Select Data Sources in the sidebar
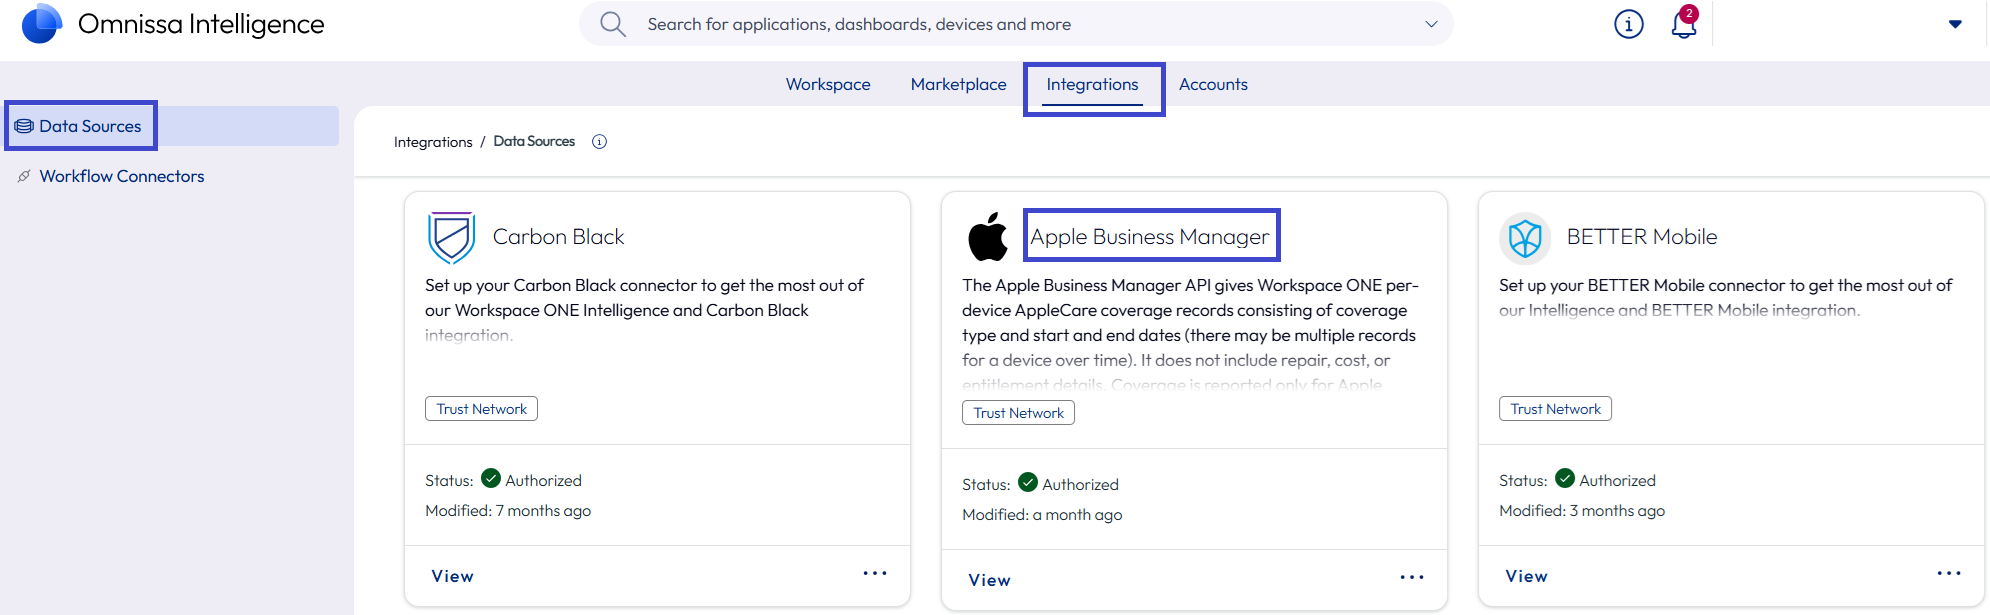 [172, 126]
